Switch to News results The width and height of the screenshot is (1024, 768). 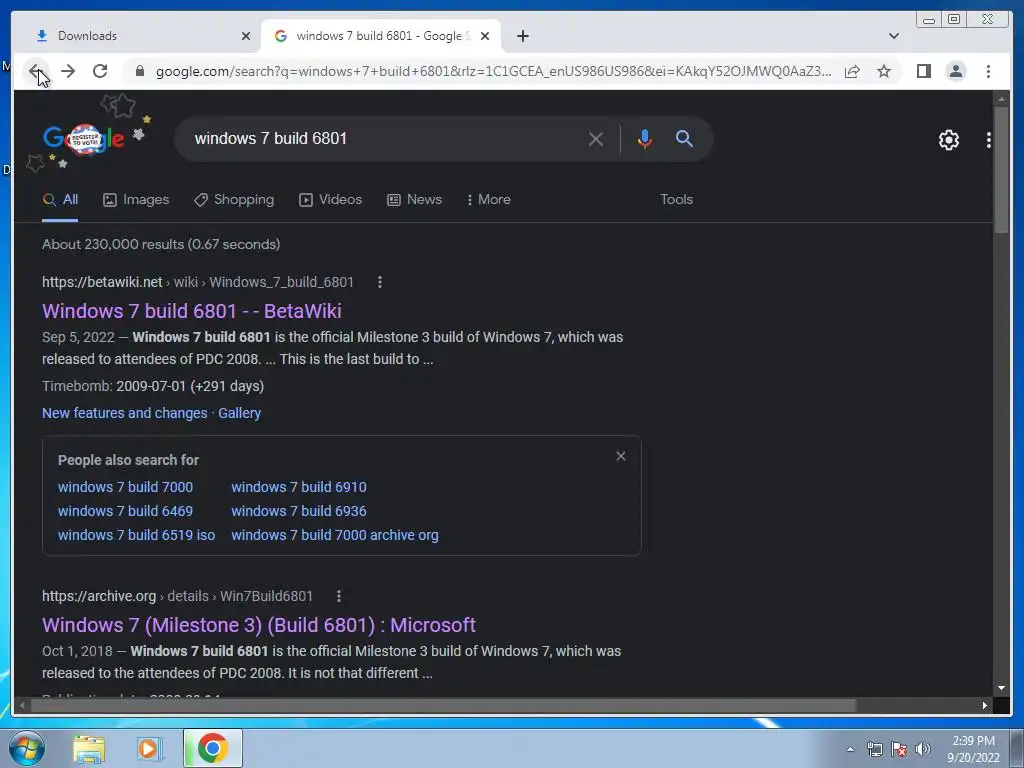414,200
